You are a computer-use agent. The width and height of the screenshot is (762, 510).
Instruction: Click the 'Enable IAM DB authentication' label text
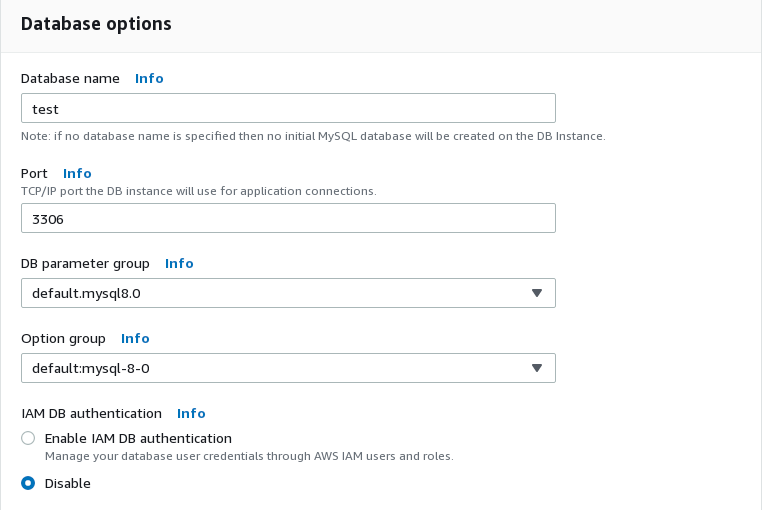138,439
